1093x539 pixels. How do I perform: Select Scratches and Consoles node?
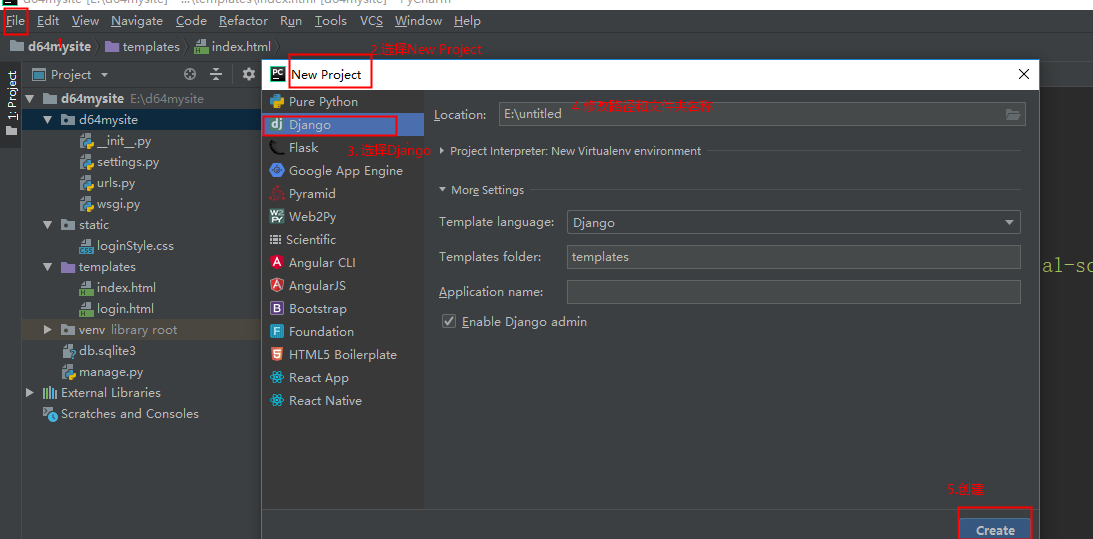[121, 413]
